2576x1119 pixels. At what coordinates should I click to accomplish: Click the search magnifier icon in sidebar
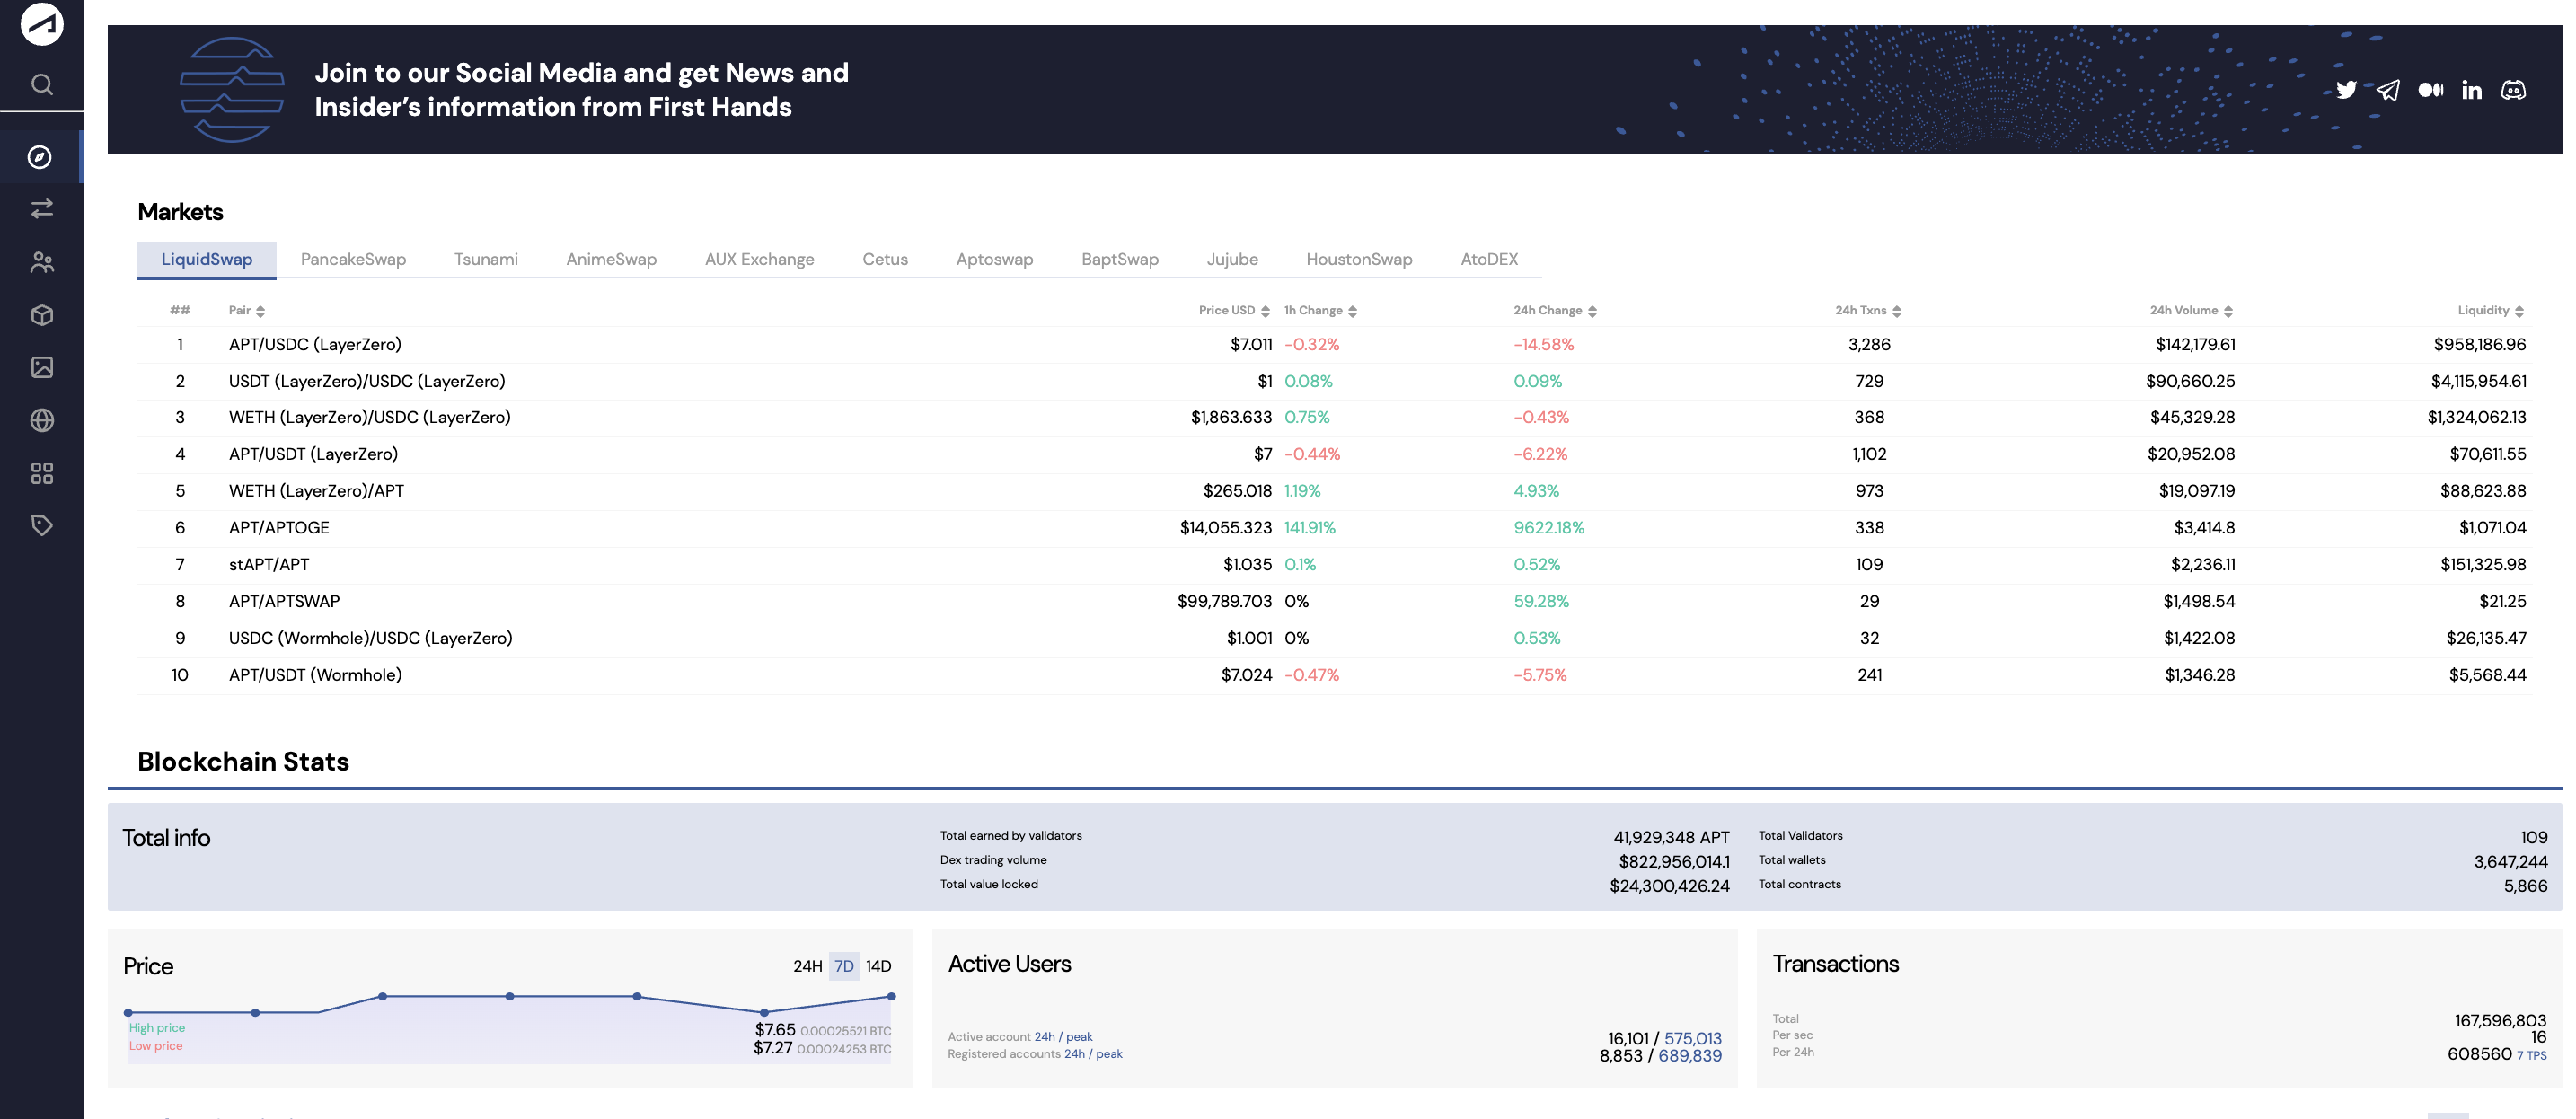click(41, 85)
